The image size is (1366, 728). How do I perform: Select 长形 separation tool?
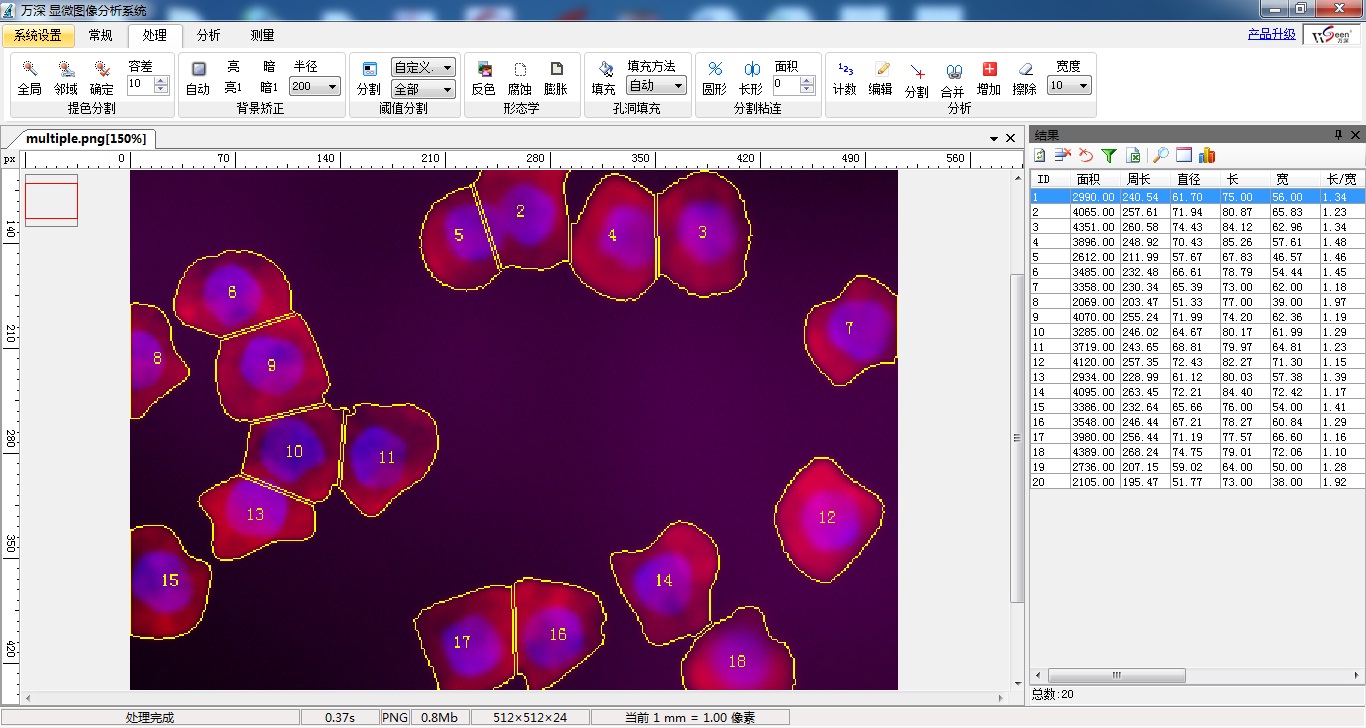pos(751,78)
